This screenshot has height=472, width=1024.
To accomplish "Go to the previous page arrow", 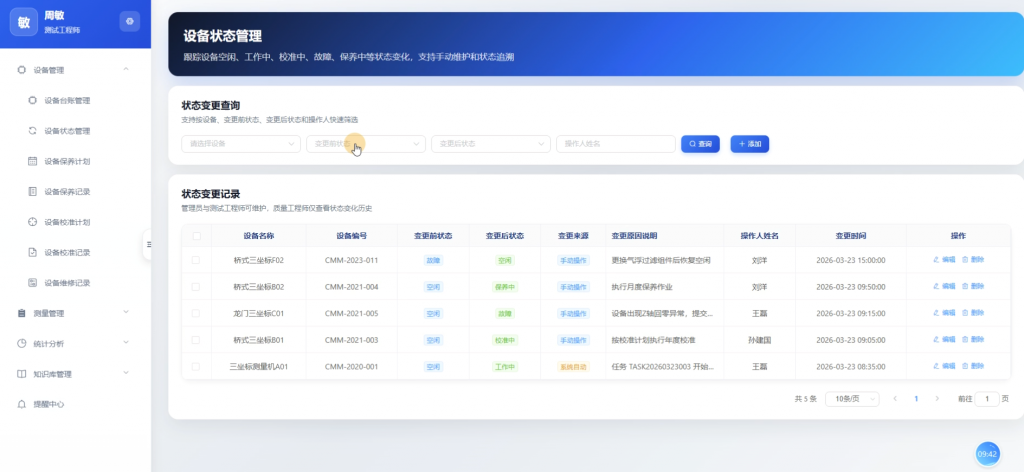I will [x=895, y=398].
